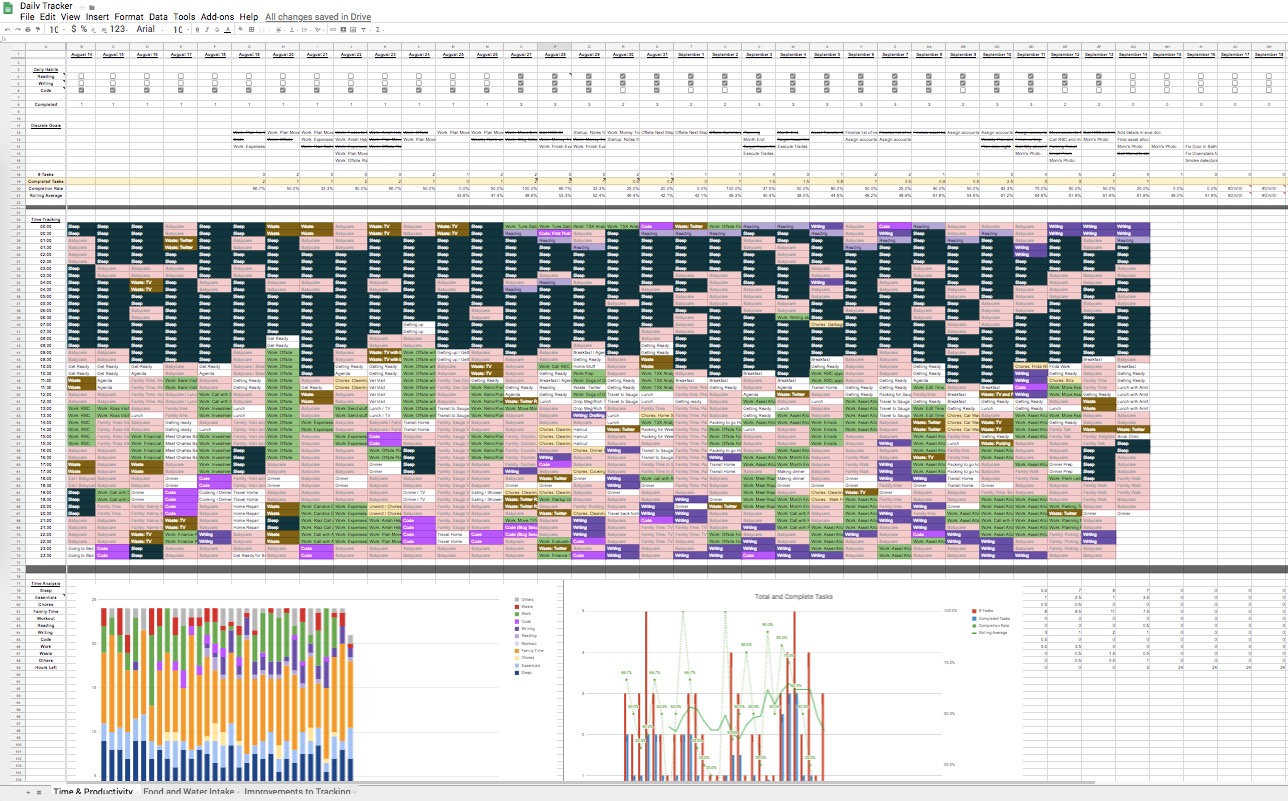Screen dimensions: 1288x801
Task: Toggle Code checkbox for August 22
Action: click(x=353, y=89)
